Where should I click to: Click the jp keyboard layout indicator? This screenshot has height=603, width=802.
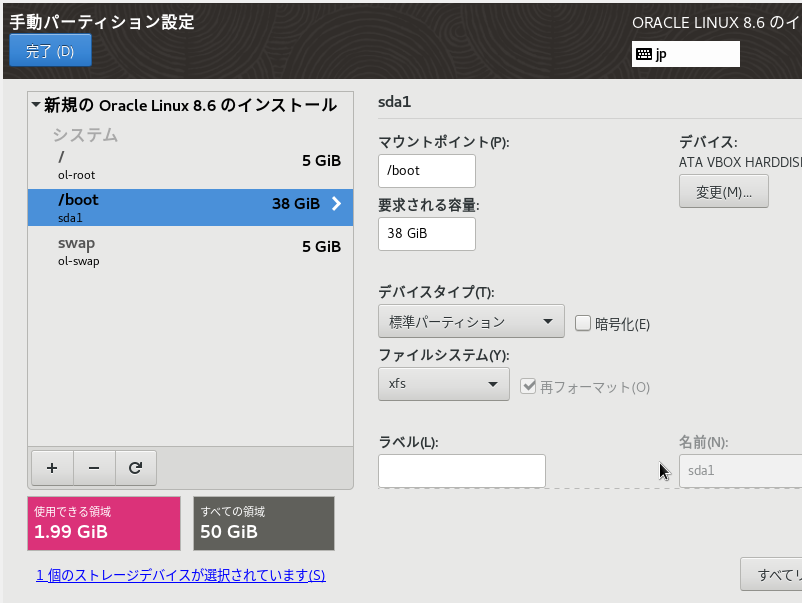[685, 54]
